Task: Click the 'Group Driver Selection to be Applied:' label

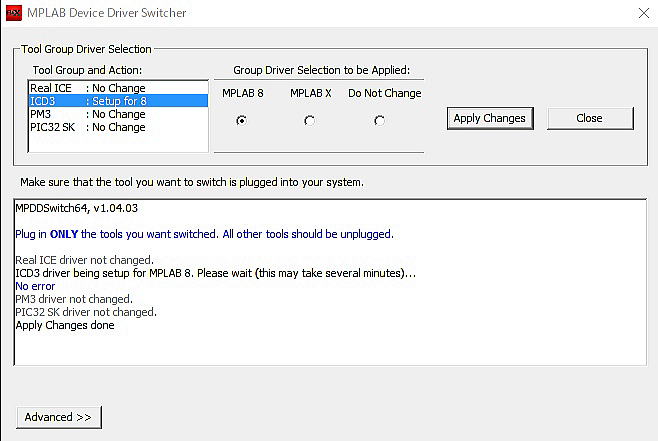Action: pos(321,70)
